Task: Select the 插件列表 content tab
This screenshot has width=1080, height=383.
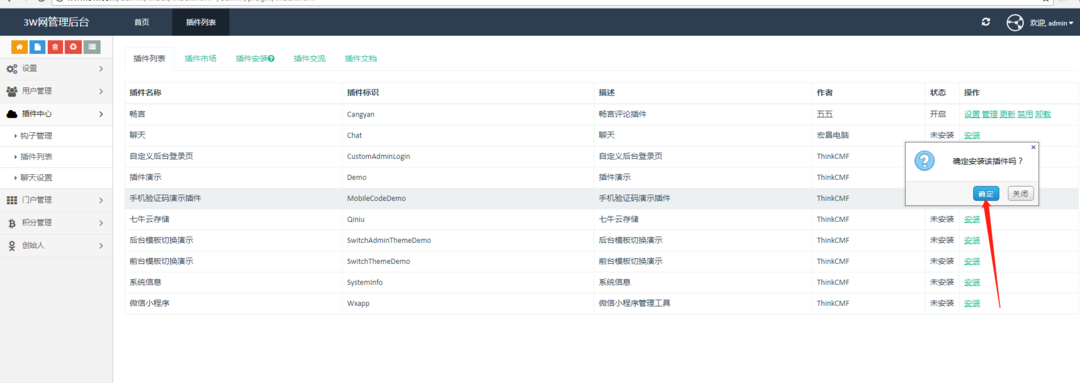Action: tap(149, 59)
